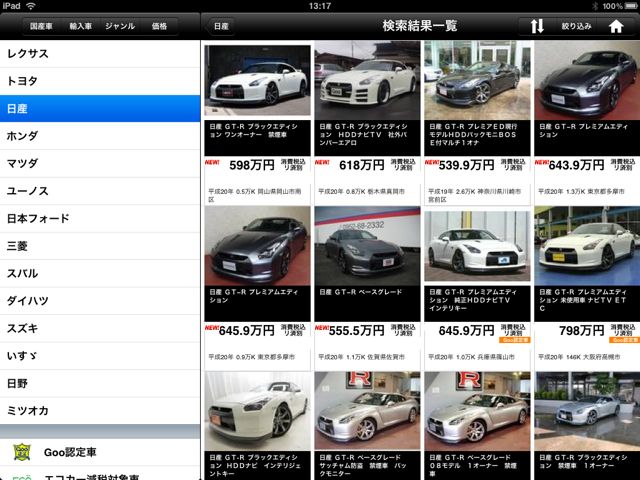Select 日野 in the maker list
The width and height of the screenshot is (640, 480).
pyautogui.click(x=100, y=384)
